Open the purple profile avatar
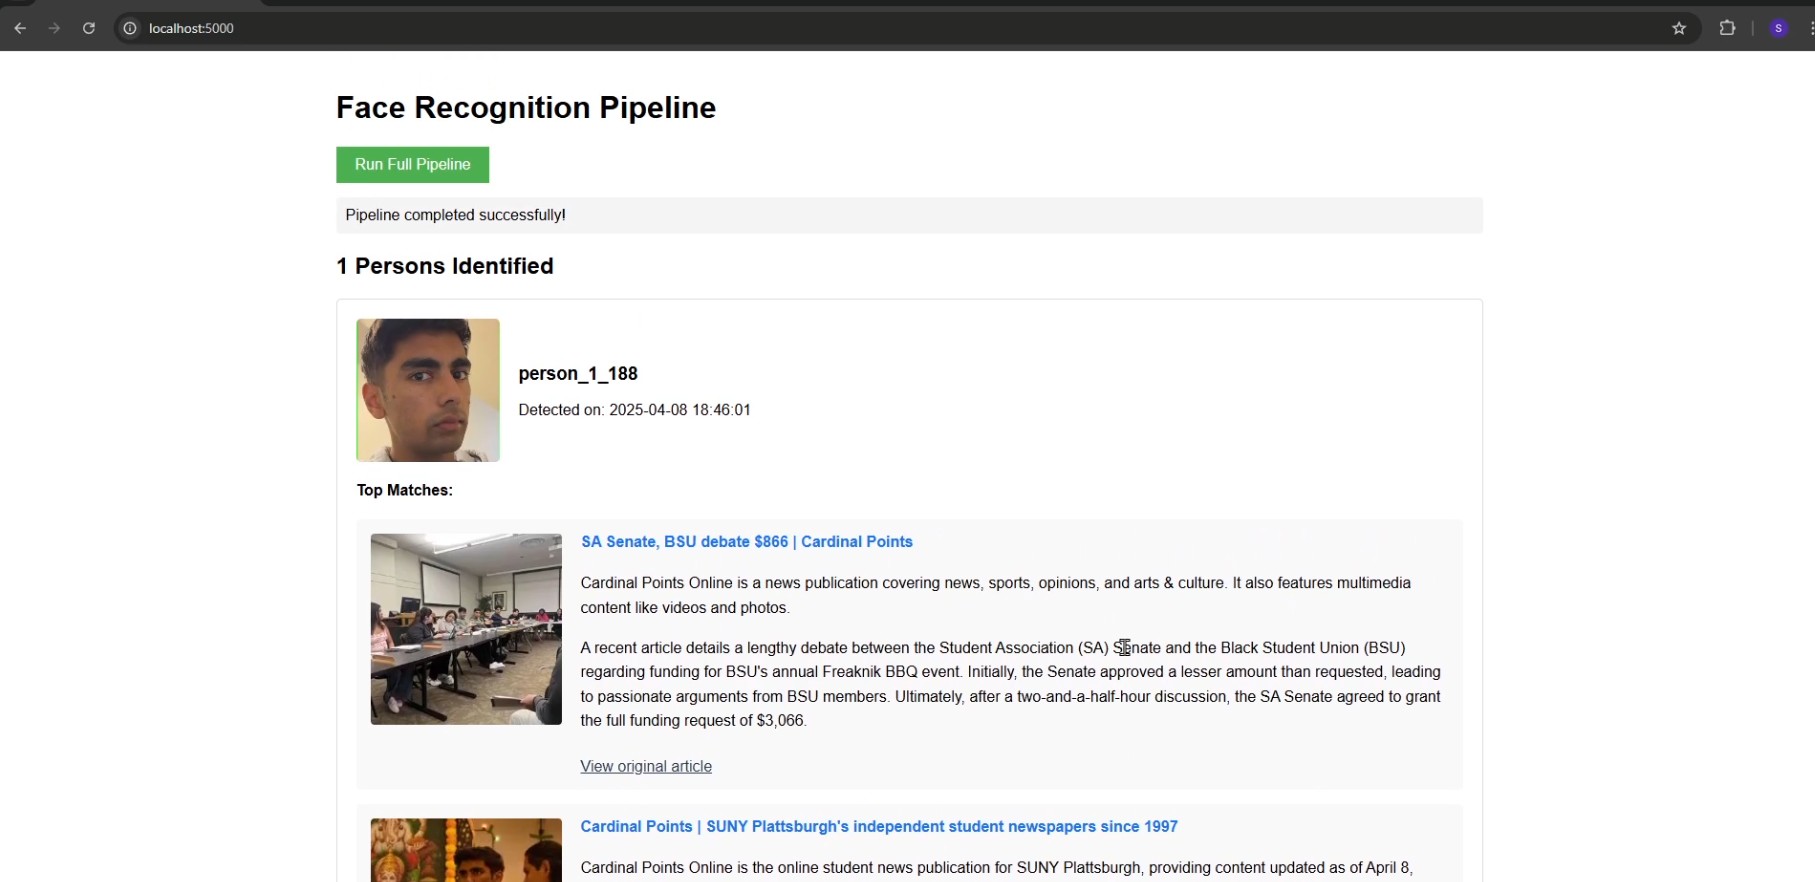This screenshot has height=882, width=1815. [1778, 28]
